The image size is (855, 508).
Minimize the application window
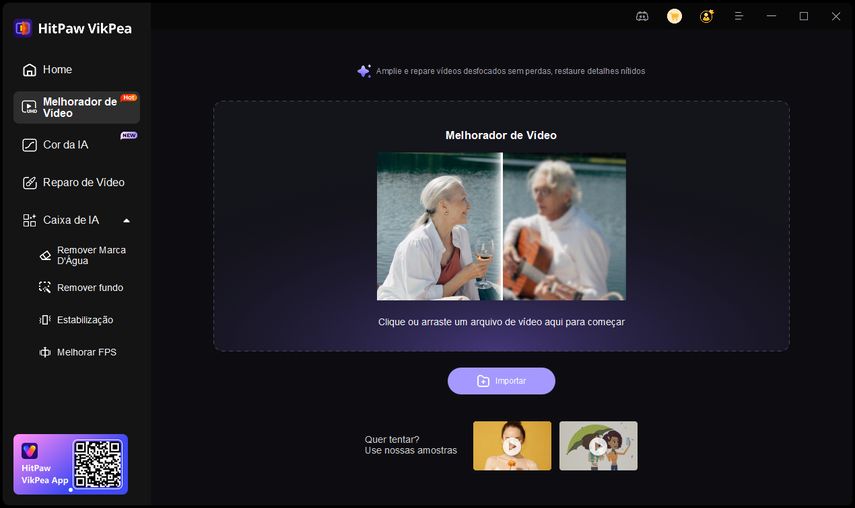coord(771,16)
